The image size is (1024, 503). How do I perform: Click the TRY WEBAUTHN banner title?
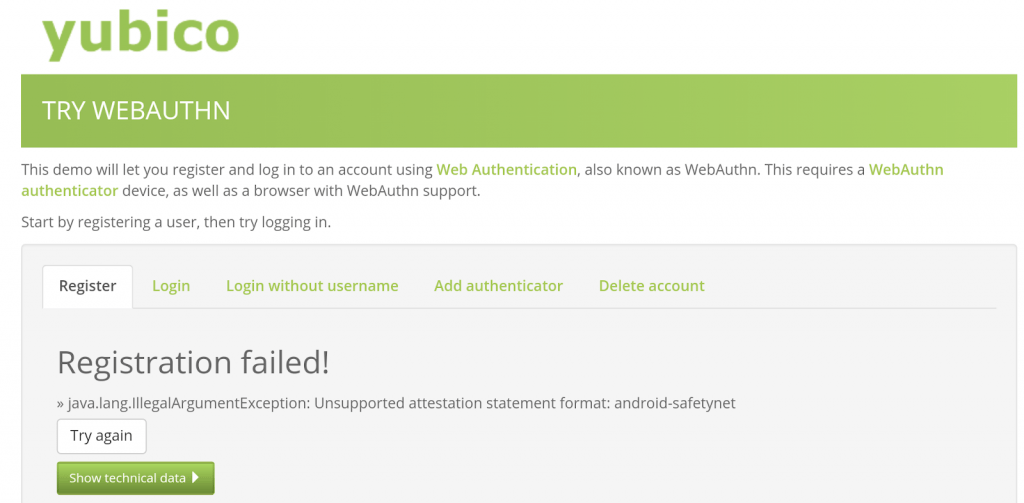pyautogui.click(x=136, y=111)
